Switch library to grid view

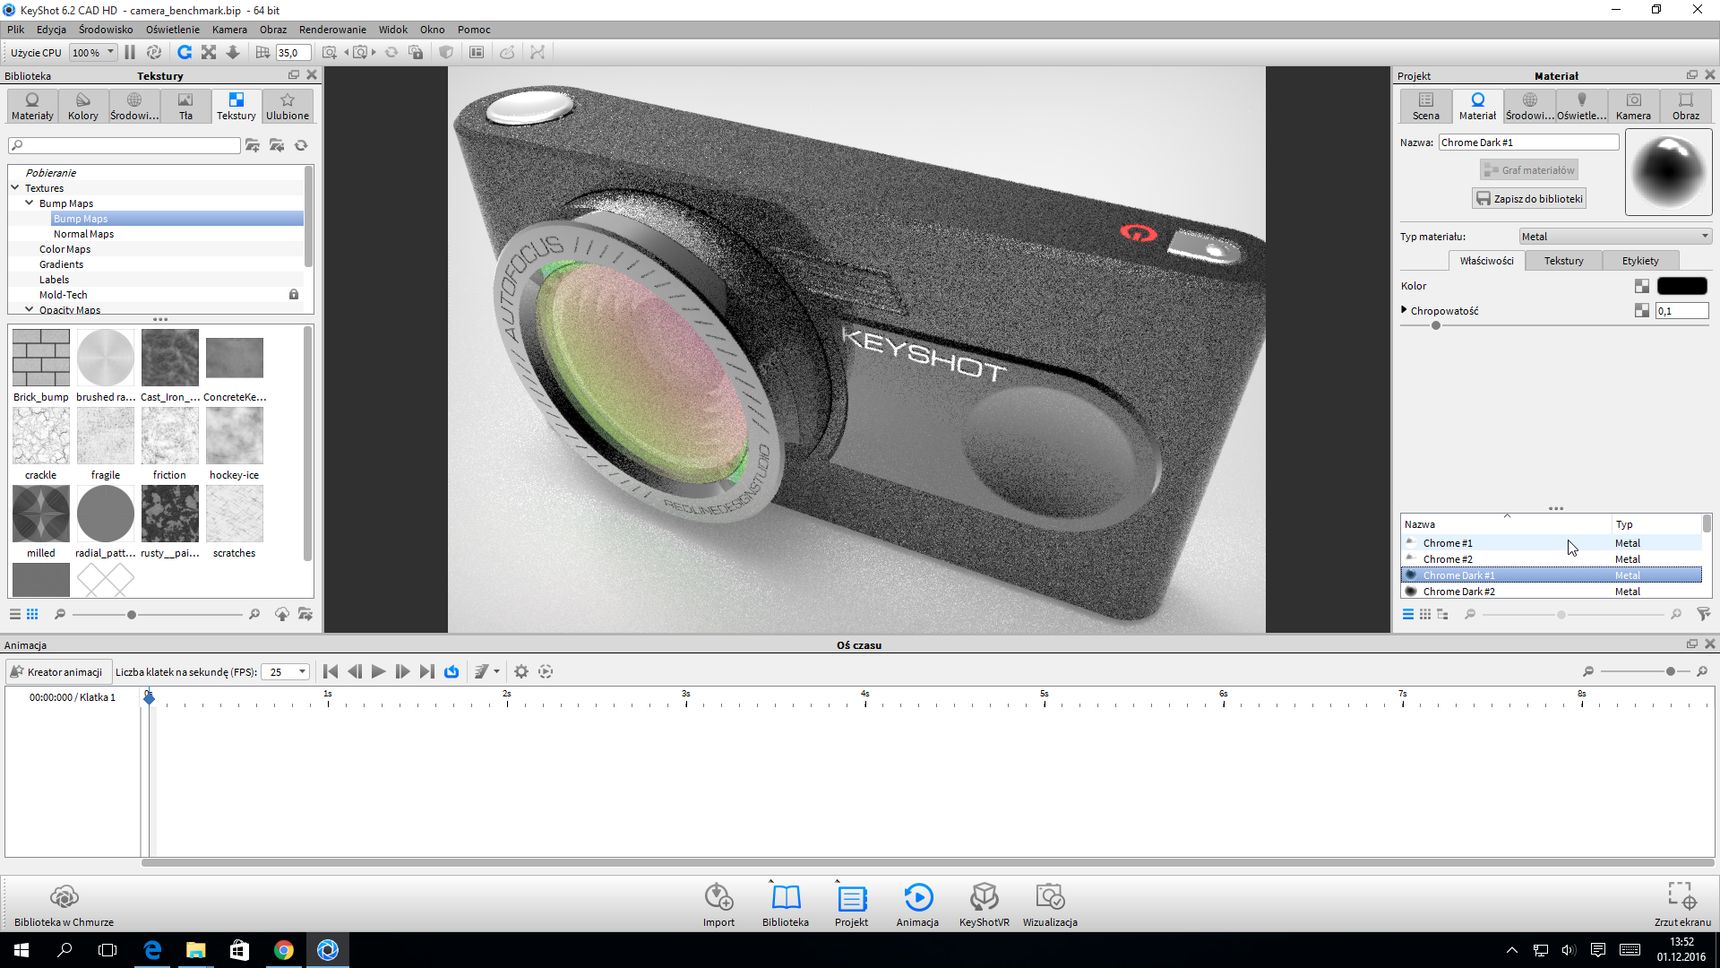click(x=33, y=614)
